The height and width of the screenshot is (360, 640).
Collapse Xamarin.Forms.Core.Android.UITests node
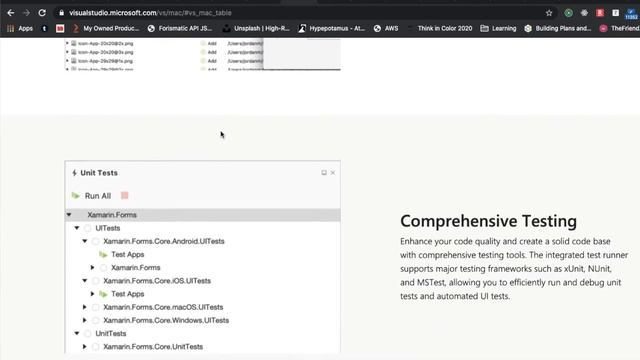84,241
